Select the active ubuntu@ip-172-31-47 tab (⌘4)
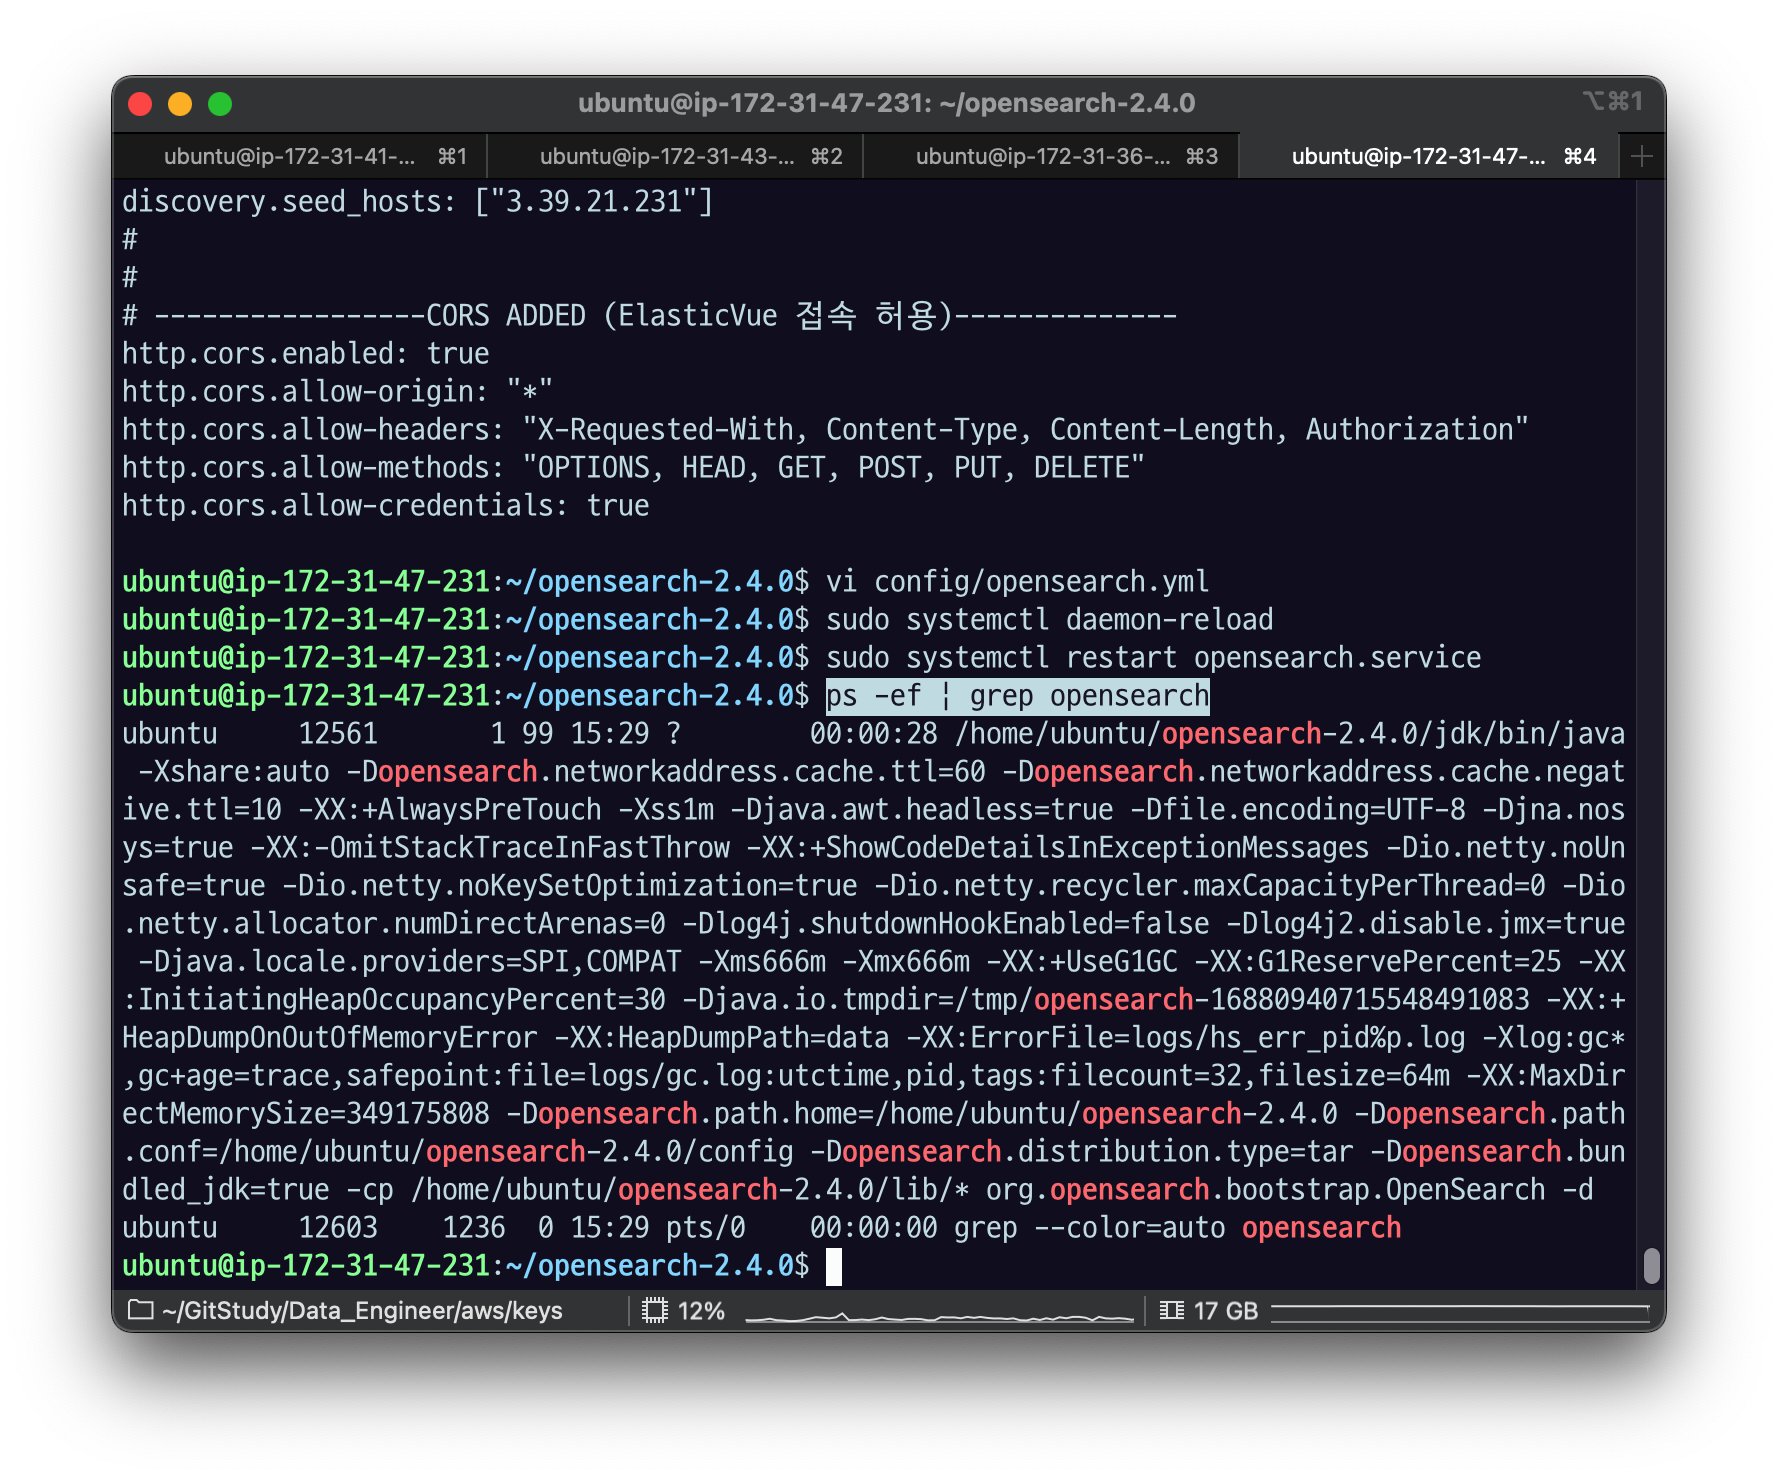The width and height of the screenshot is (1778, 1480). click(1428, 156)
